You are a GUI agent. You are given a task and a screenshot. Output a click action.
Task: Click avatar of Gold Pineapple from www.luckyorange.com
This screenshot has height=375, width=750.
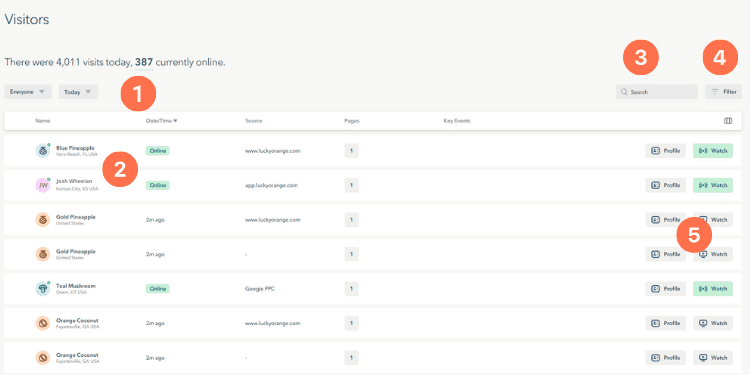[x=43, y=220]
